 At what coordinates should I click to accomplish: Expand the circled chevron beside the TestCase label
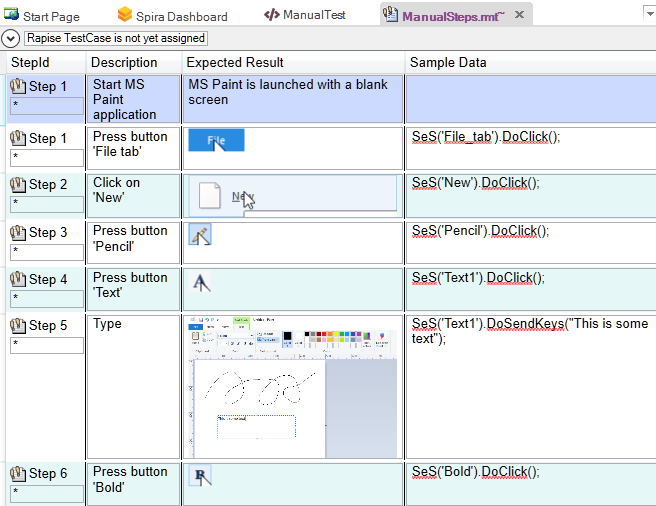11,38
